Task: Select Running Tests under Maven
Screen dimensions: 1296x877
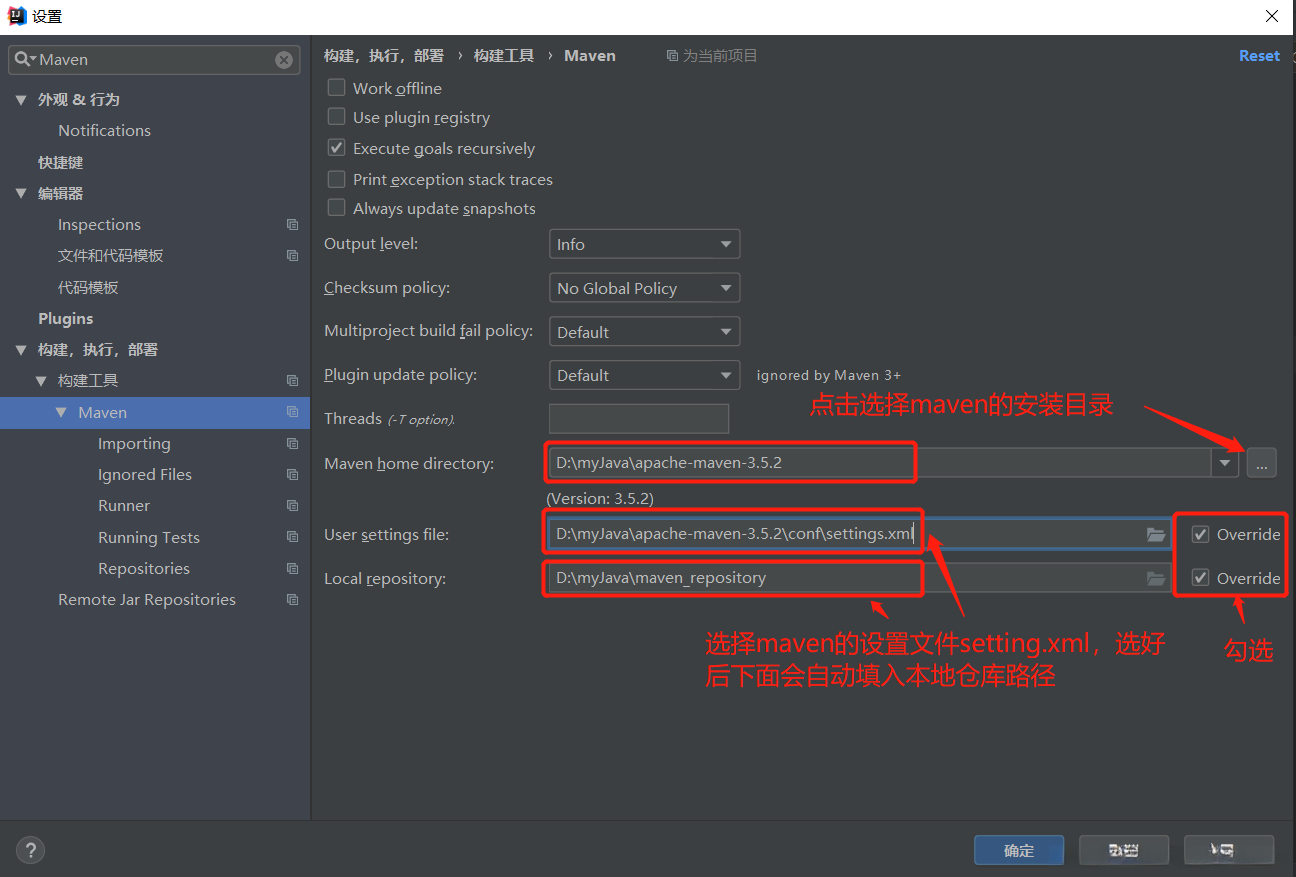Action: tap(149, 538)
